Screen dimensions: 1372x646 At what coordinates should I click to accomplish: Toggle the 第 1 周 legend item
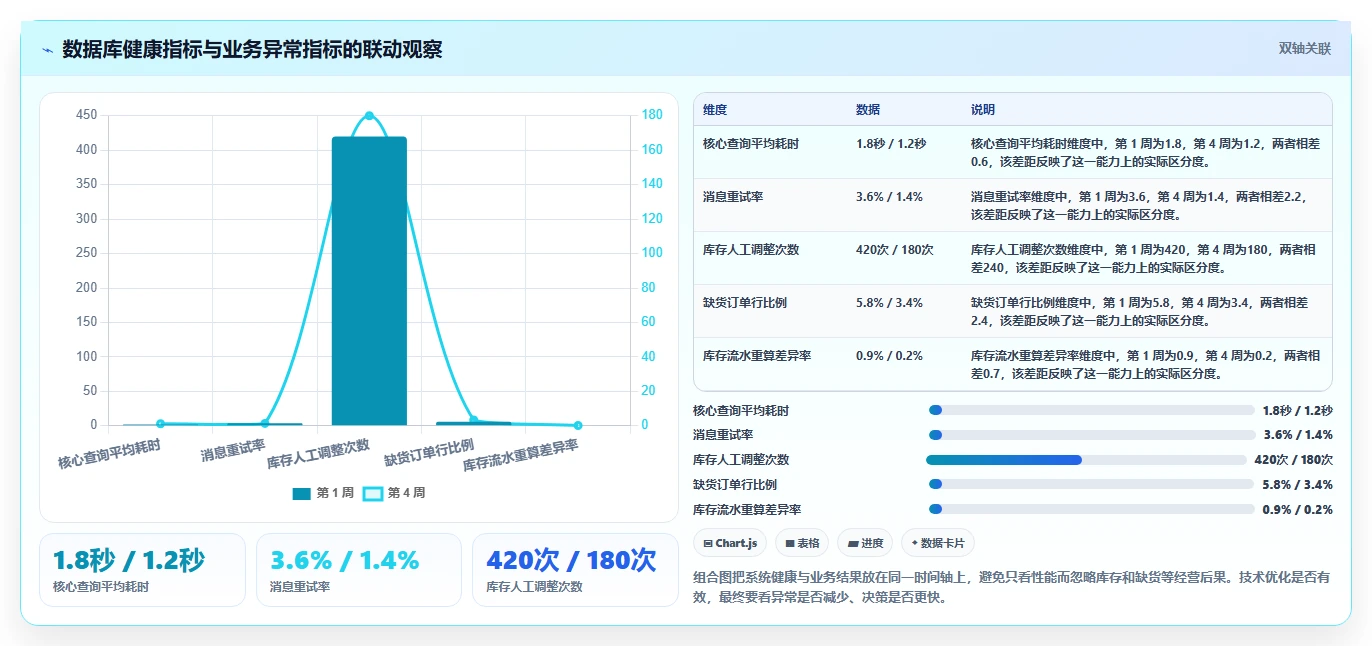point(323,493)
